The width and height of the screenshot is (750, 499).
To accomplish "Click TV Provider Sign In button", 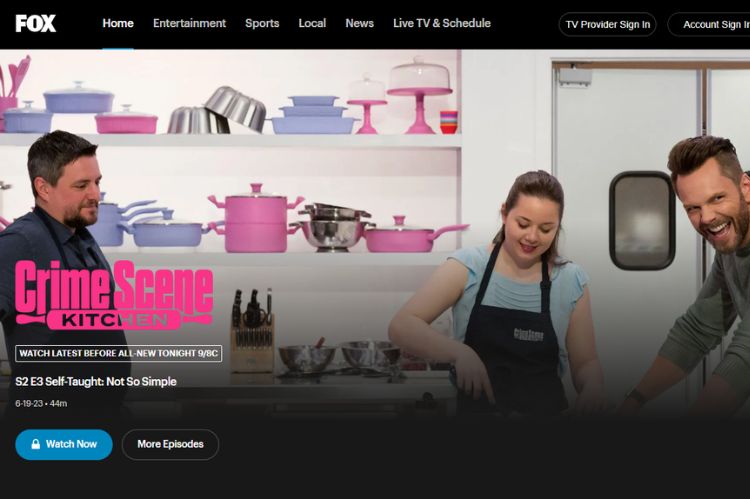I will pos(607,24).
